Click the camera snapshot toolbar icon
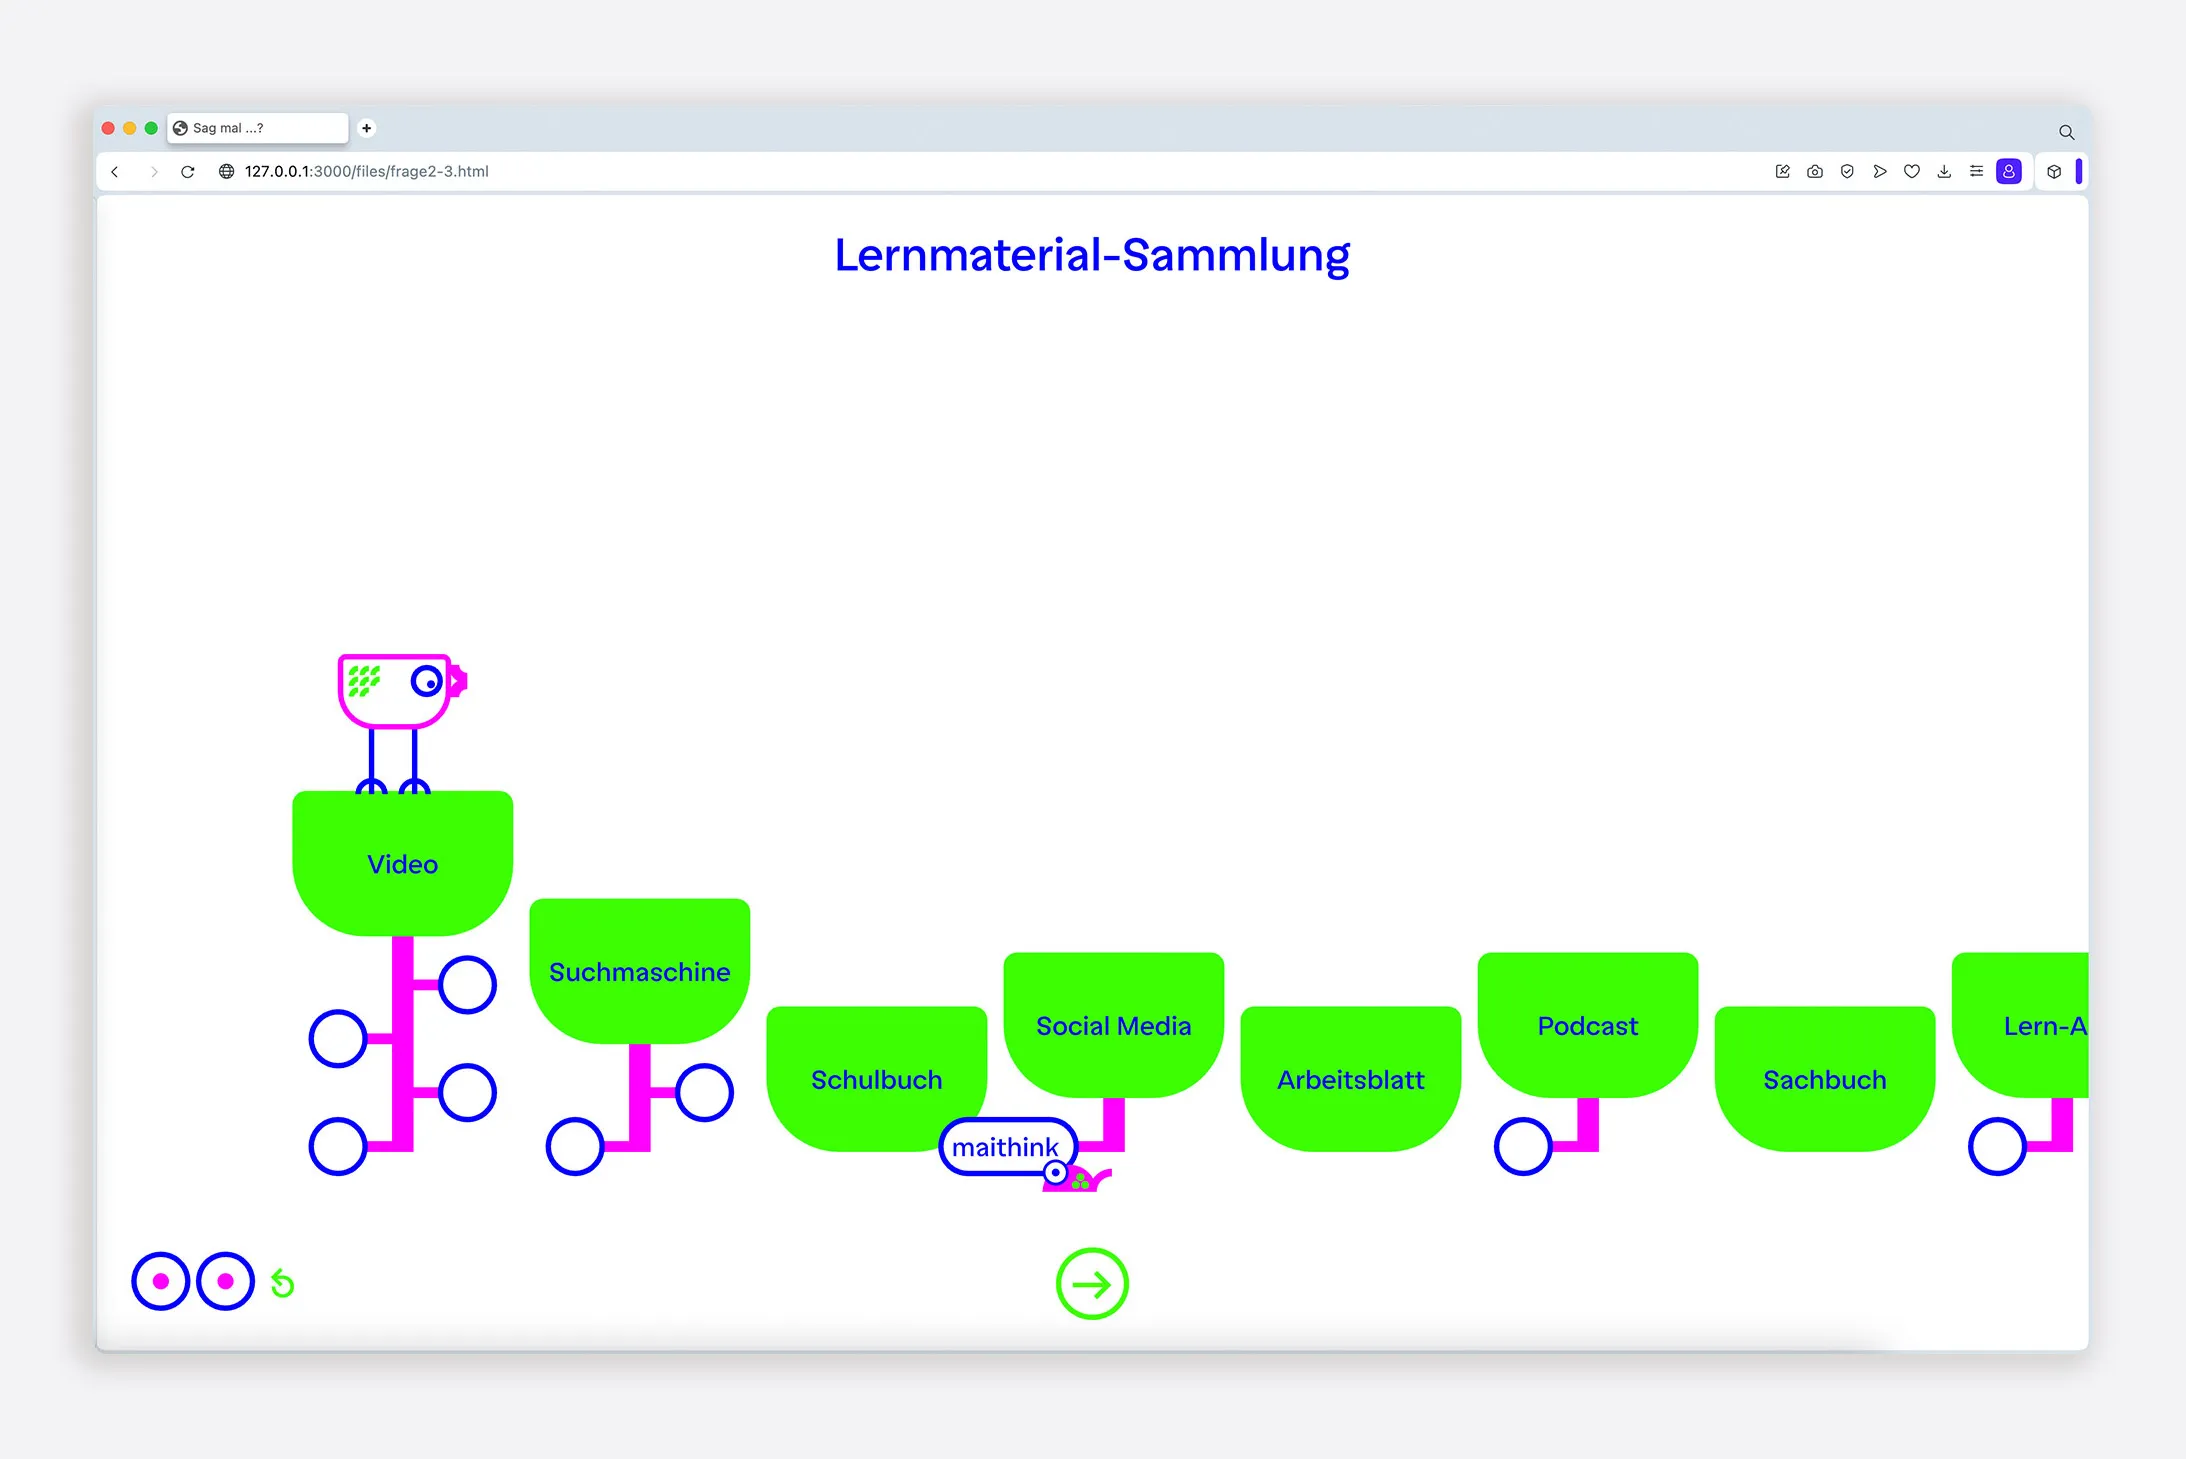Image resolution: width=2186 pixels, height=1459 pixels. (1815, 171)
